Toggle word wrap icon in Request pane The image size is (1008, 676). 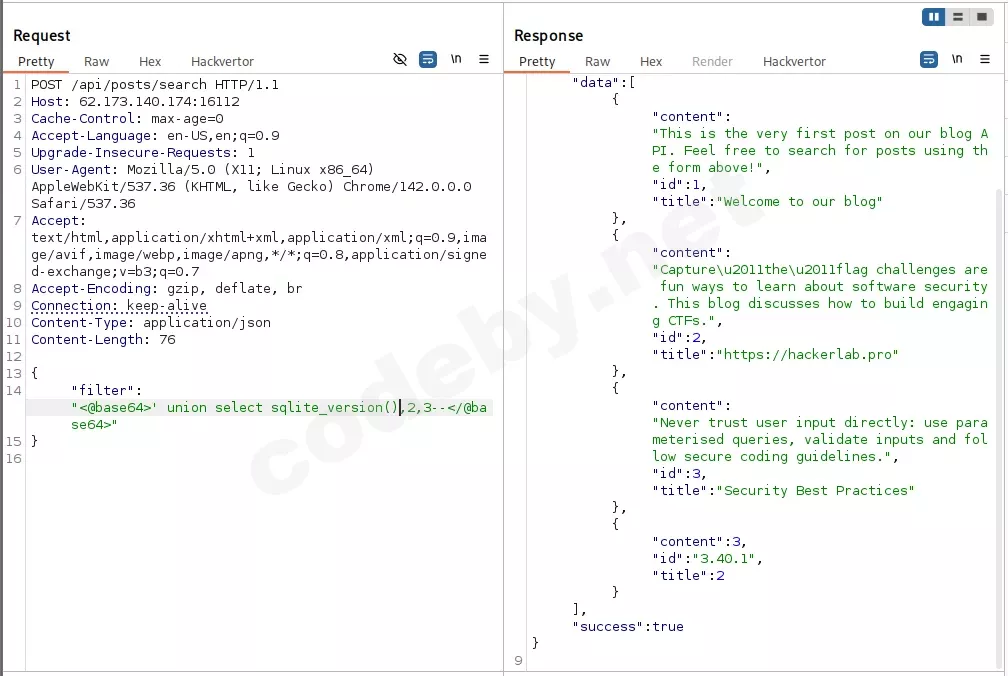428,60
